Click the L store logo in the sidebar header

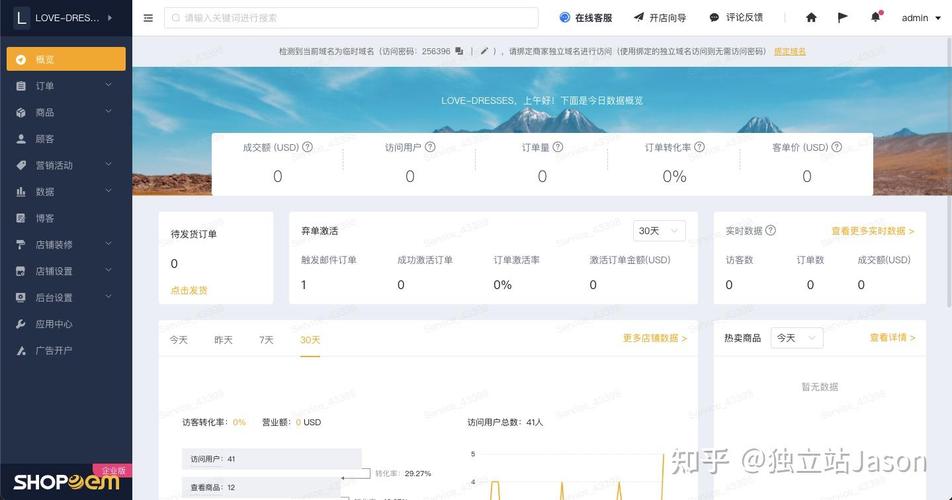coord(21,18)
